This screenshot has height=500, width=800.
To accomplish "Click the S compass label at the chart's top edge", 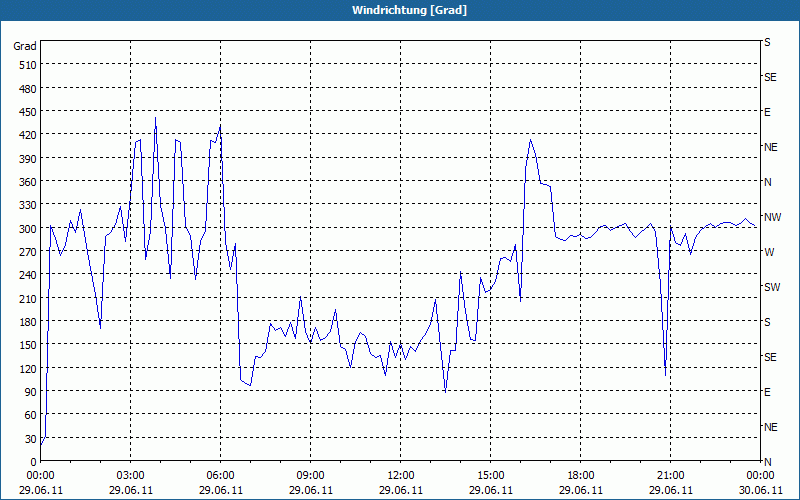I will [x=767, y=42].
